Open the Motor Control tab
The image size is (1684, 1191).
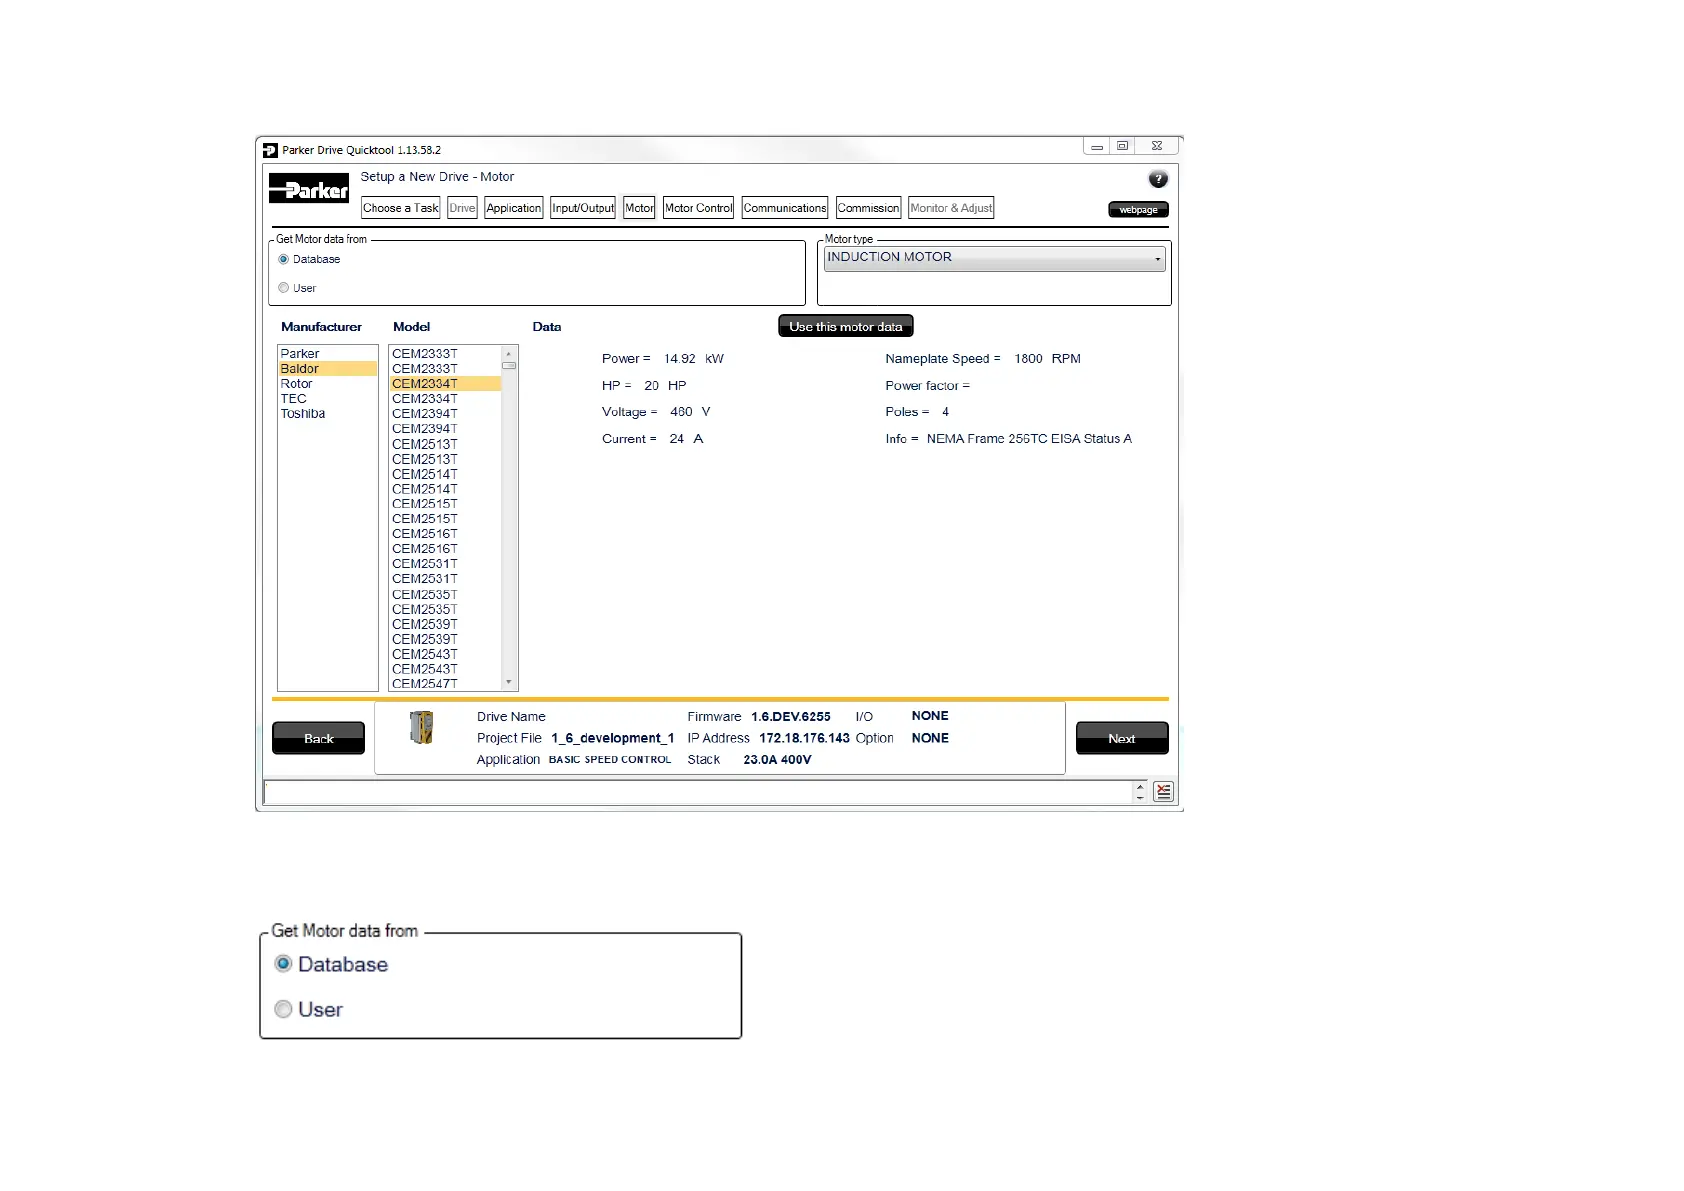coord(699,208)
